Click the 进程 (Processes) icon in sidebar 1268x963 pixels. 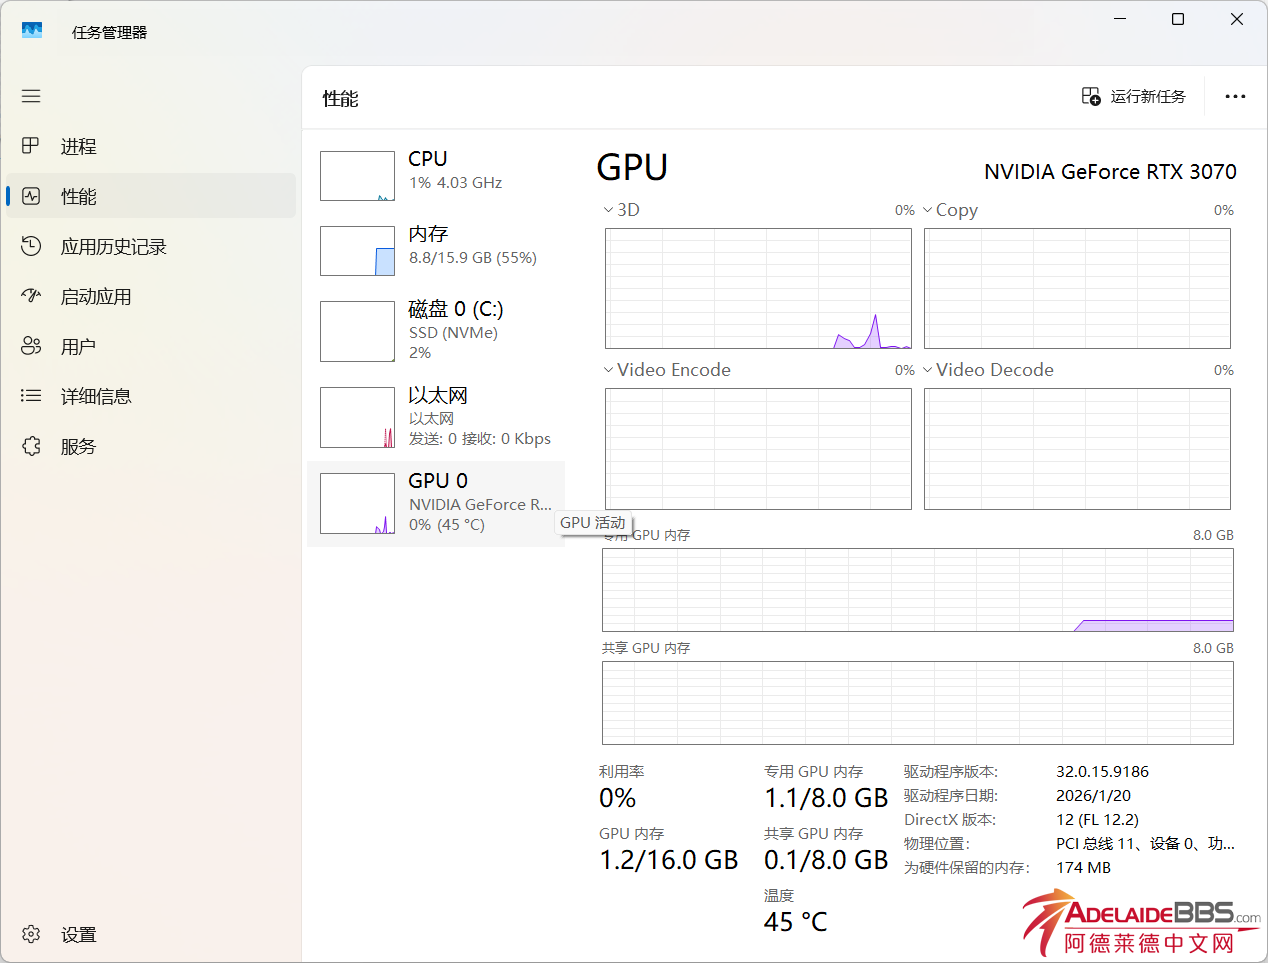click(31, 146)
